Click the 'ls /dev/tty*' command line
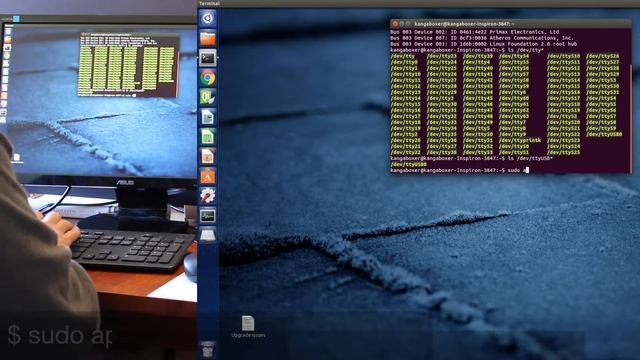The height and width of the screenshot is (360, 640). pyautogui.click(x=467, y=50)
